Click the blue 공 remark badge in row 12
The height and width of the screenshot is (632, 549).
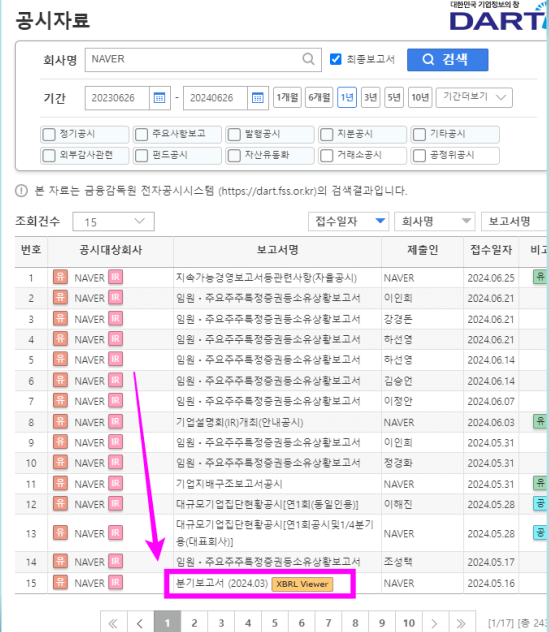[x=540, y=503]
